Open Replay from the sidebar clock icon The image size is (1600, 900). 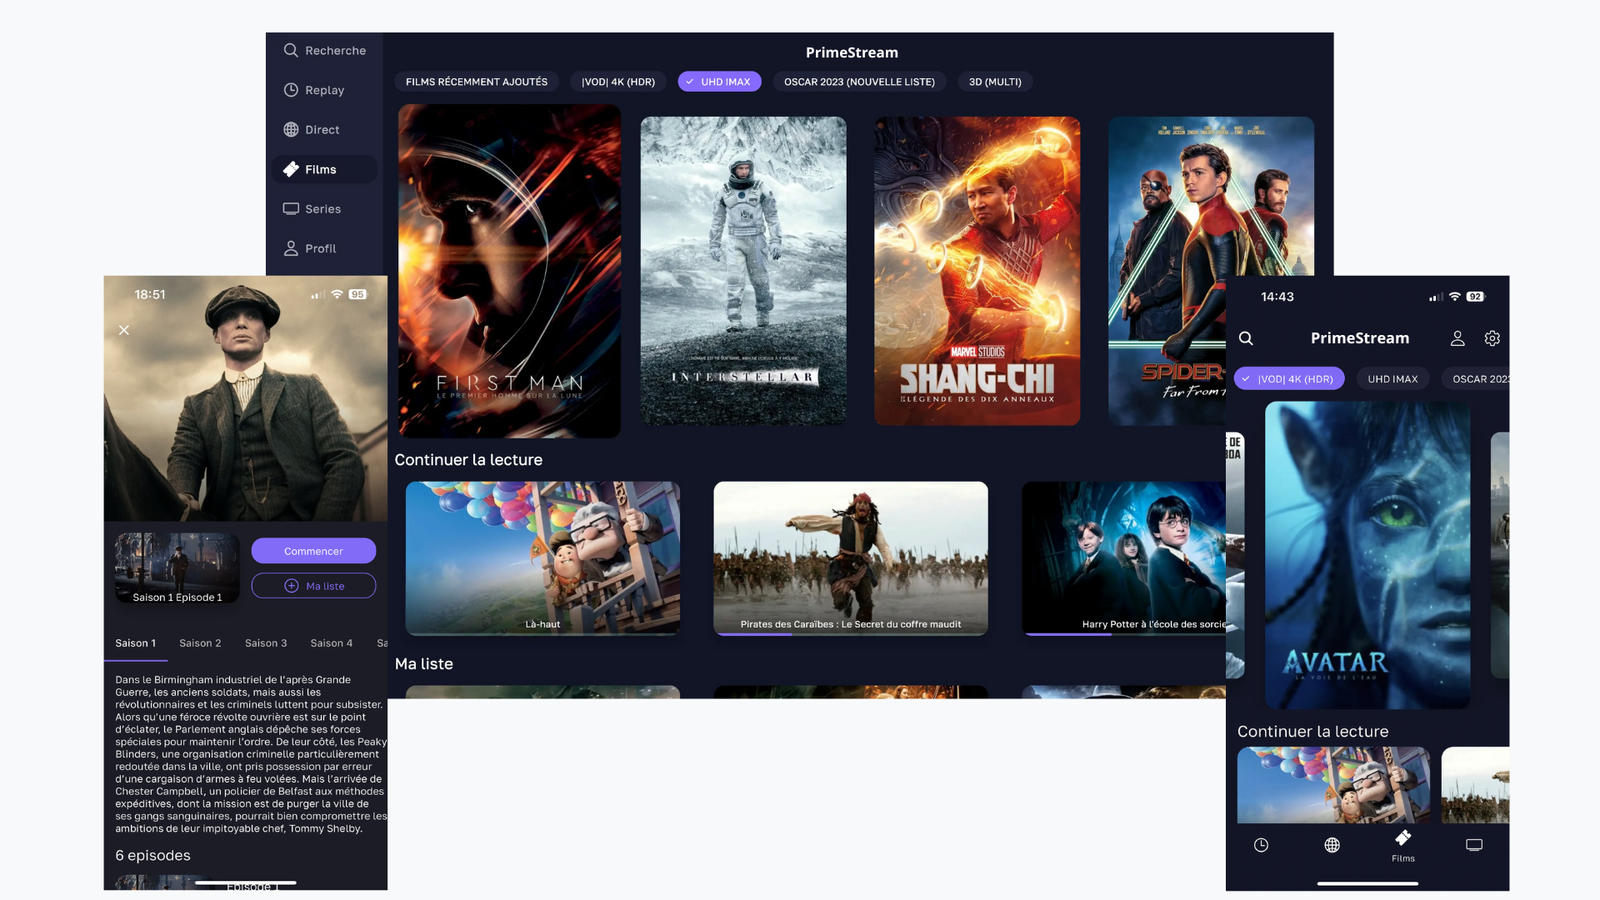coord(291,90)
